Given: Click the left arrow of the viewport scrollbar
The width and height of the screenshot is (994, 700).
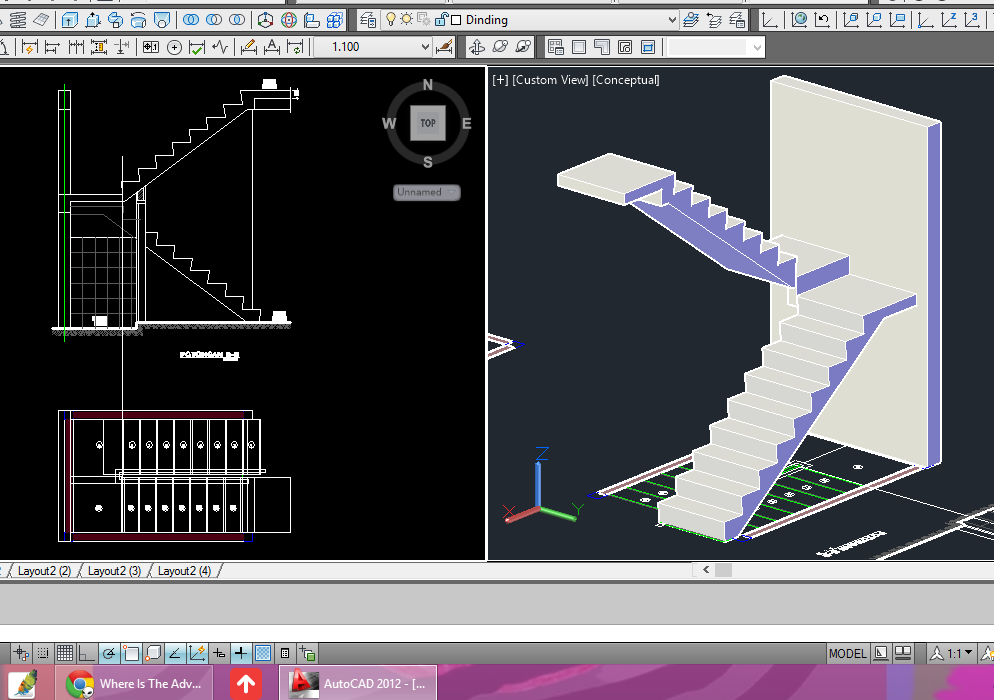Looking at the screenshot, I should pyautogui.click(x=706, y=569).
